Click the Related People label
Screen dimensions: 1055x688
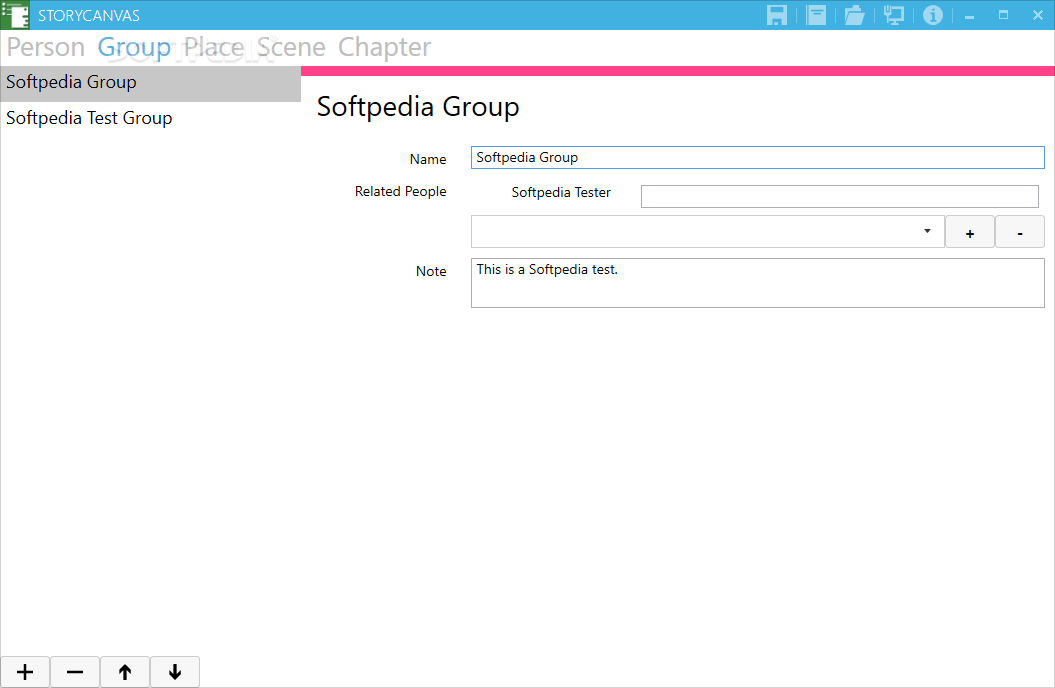400,192
